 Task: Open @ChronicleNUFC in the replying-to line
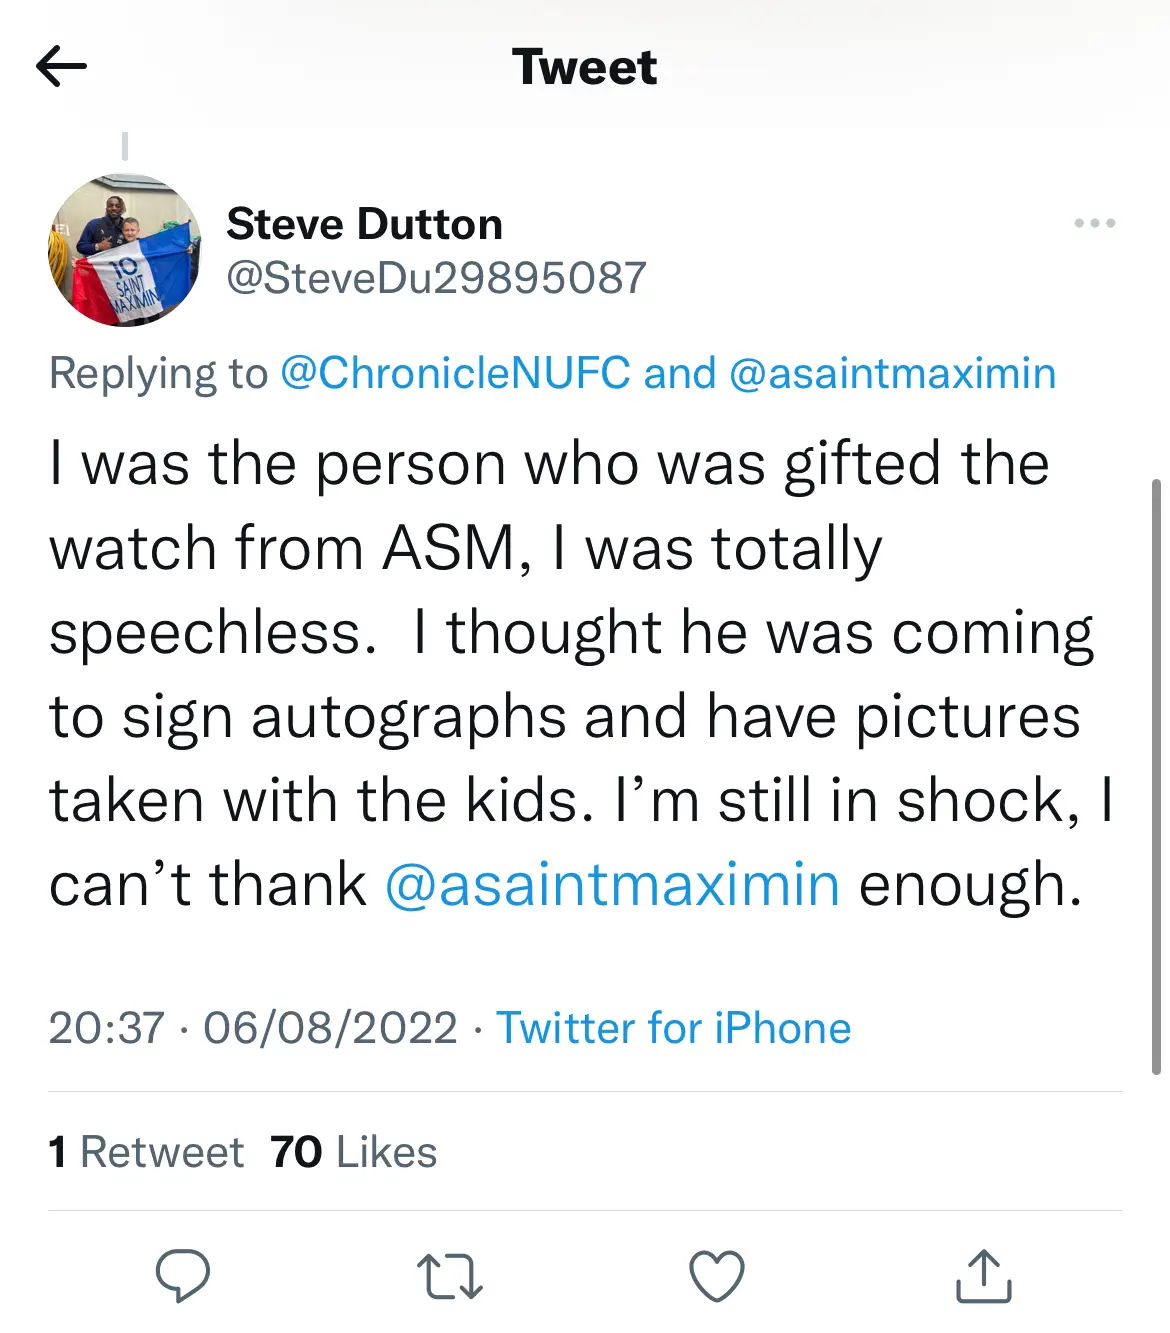point(455,373)
